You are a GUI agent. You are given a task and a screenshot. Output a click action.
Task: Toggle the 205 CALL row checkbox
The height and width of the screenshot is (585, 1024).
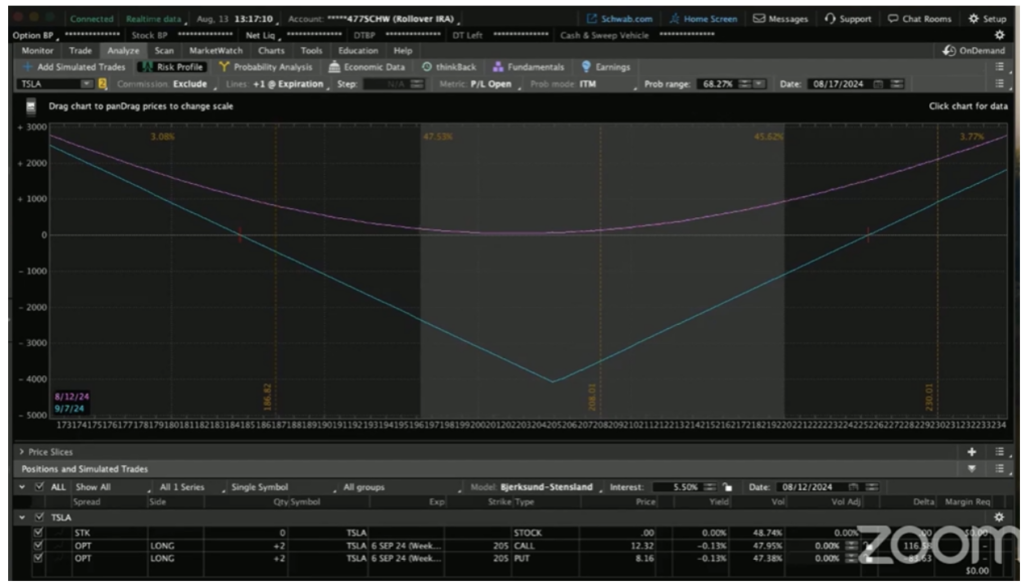click(x=38, y=545)
